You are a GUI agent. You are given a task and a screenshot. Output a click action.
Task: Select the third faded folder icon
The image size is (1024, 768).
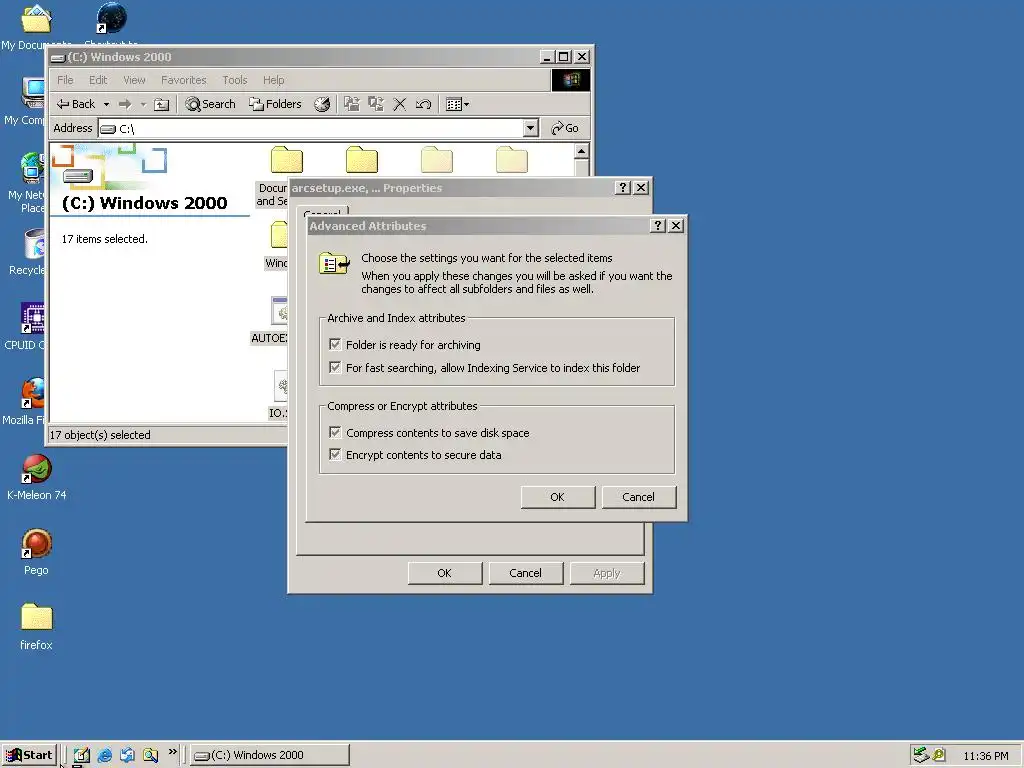pos(437,160)
